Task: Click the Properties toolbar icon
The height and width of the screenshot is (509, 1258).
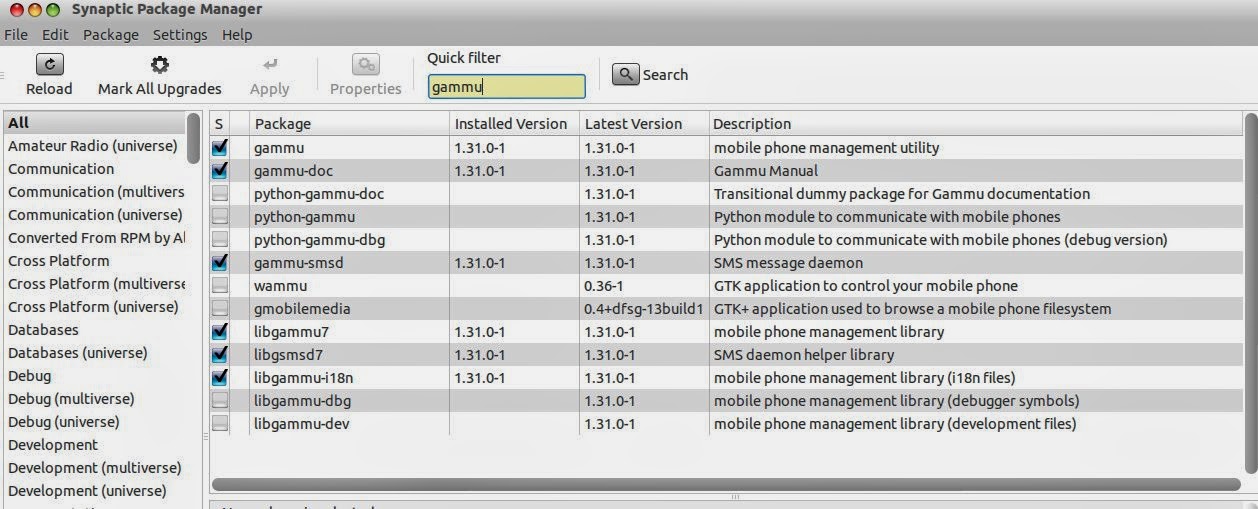Action: coord(366,64)
